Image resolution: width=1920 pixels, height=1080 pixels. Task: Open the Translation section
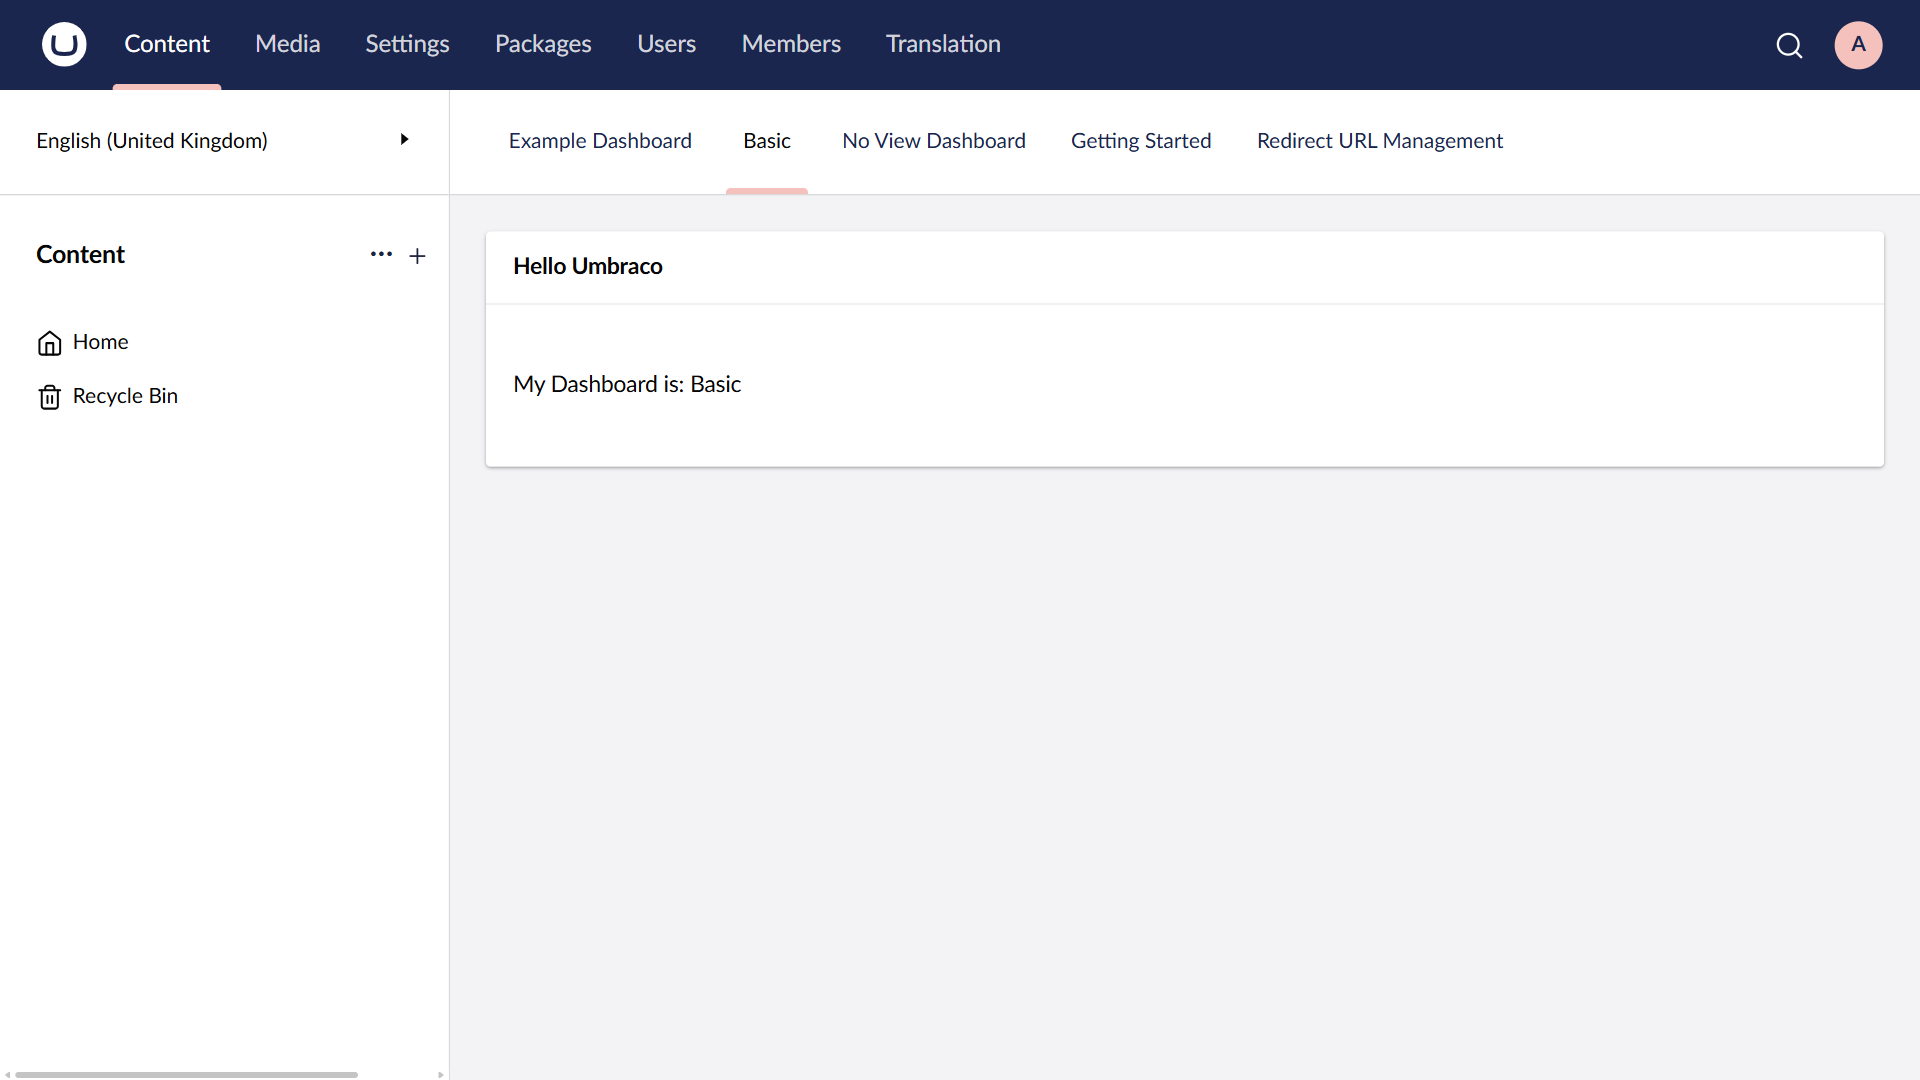[x=943, y=44]
